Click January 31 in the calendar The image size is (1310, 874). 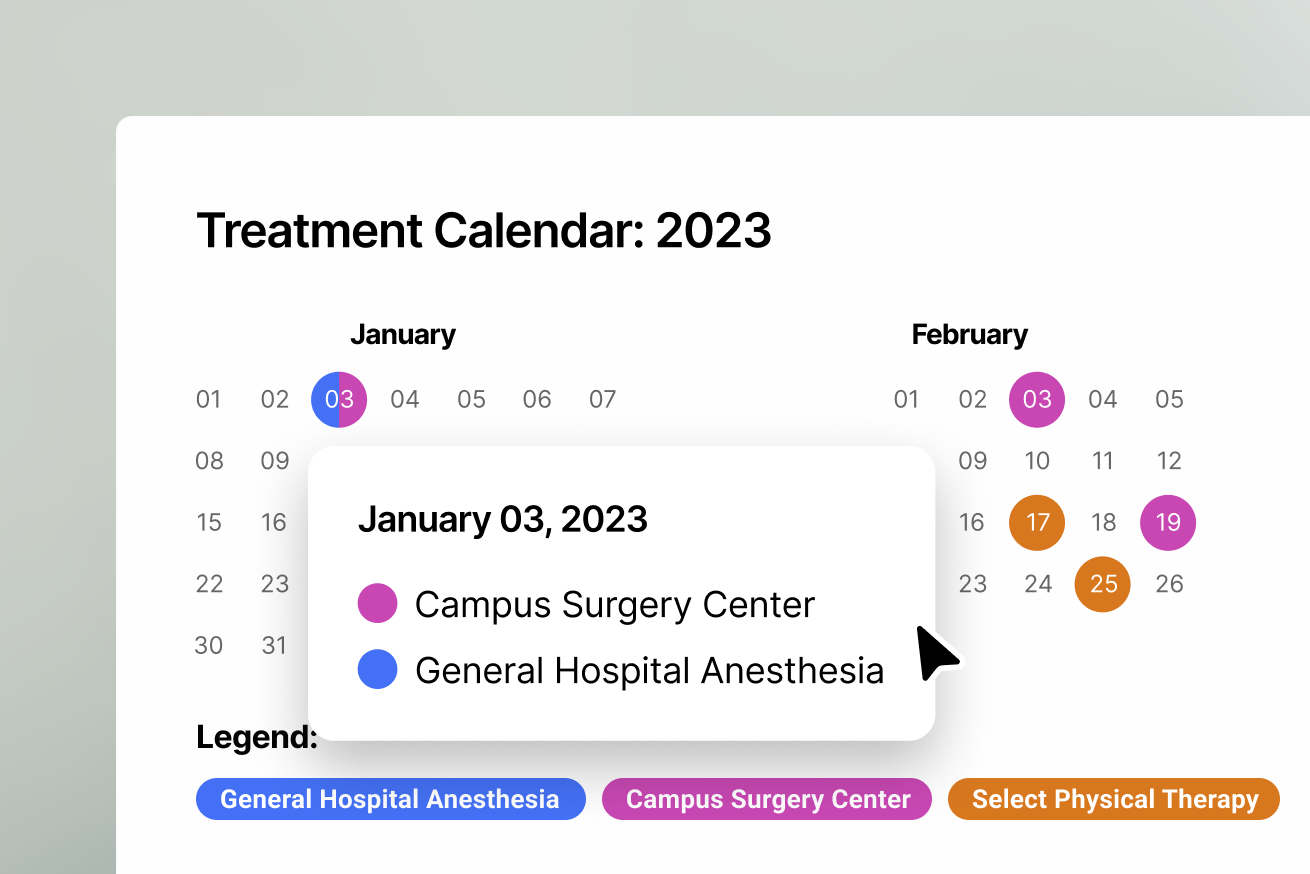pyautogui.click(x=274, y=646)
